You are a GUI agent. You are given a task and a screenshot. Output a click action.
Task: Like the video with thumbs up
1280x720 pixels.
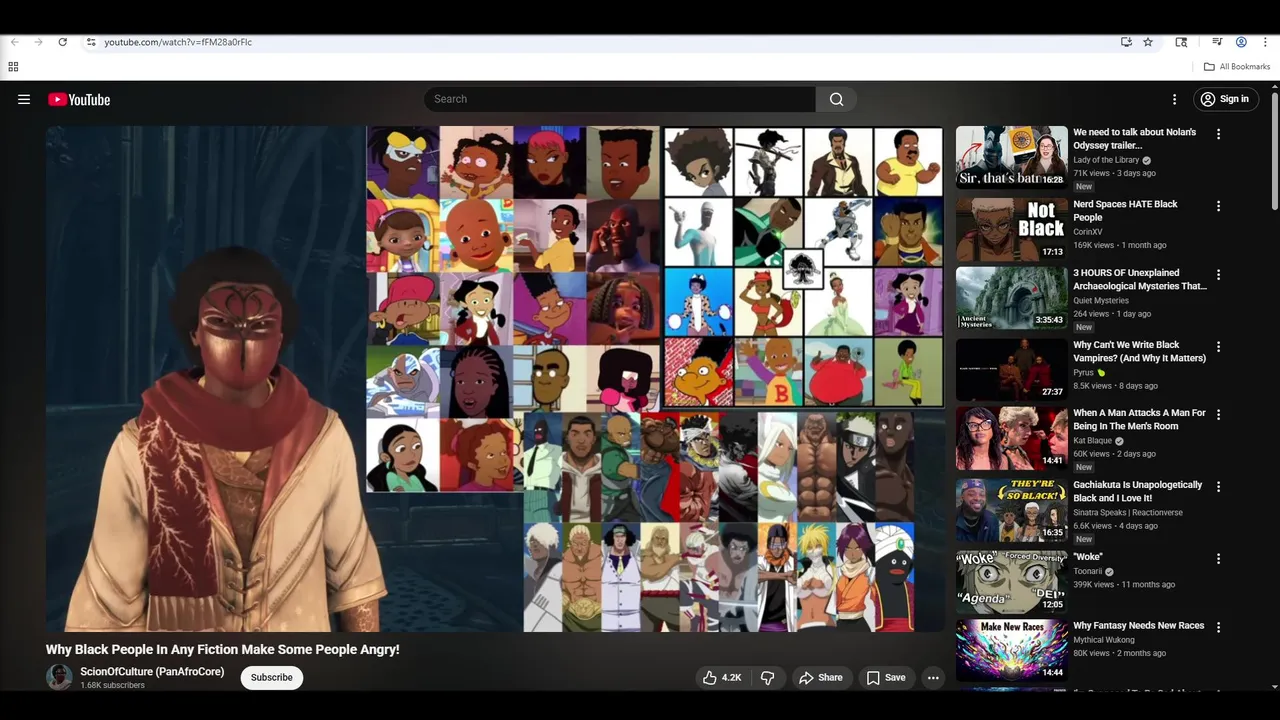[722, 677]
